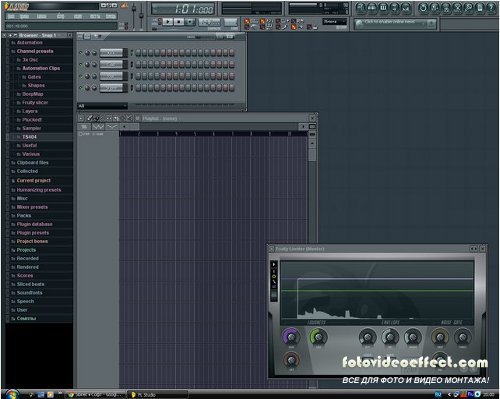The image size is (500, 399).
Task: Click the Chrome taskbar button
Action: (96, 395)
